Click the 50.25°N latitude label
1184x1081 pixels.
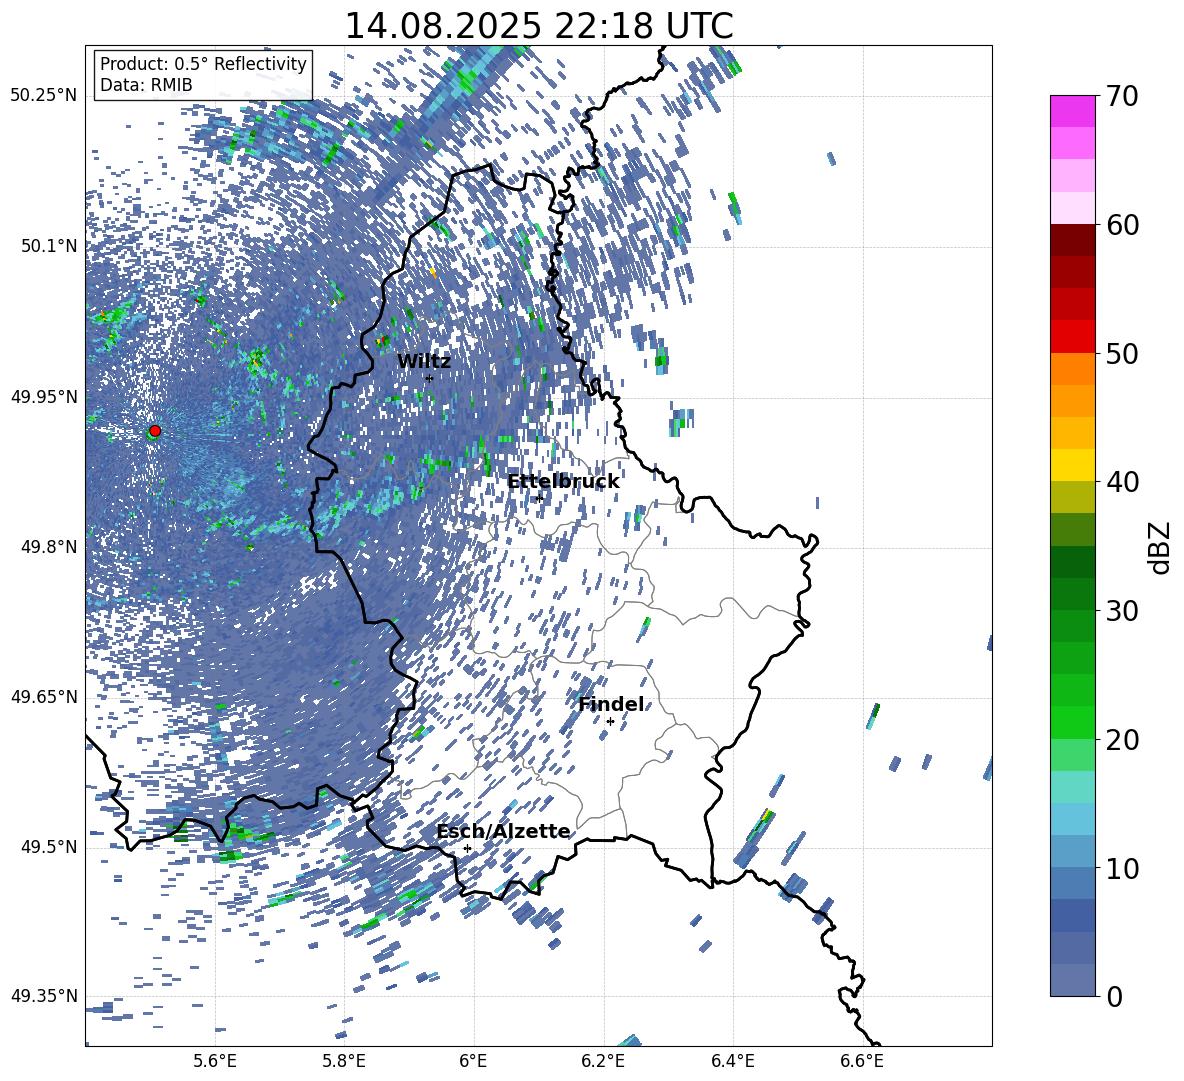click(44, 96)
